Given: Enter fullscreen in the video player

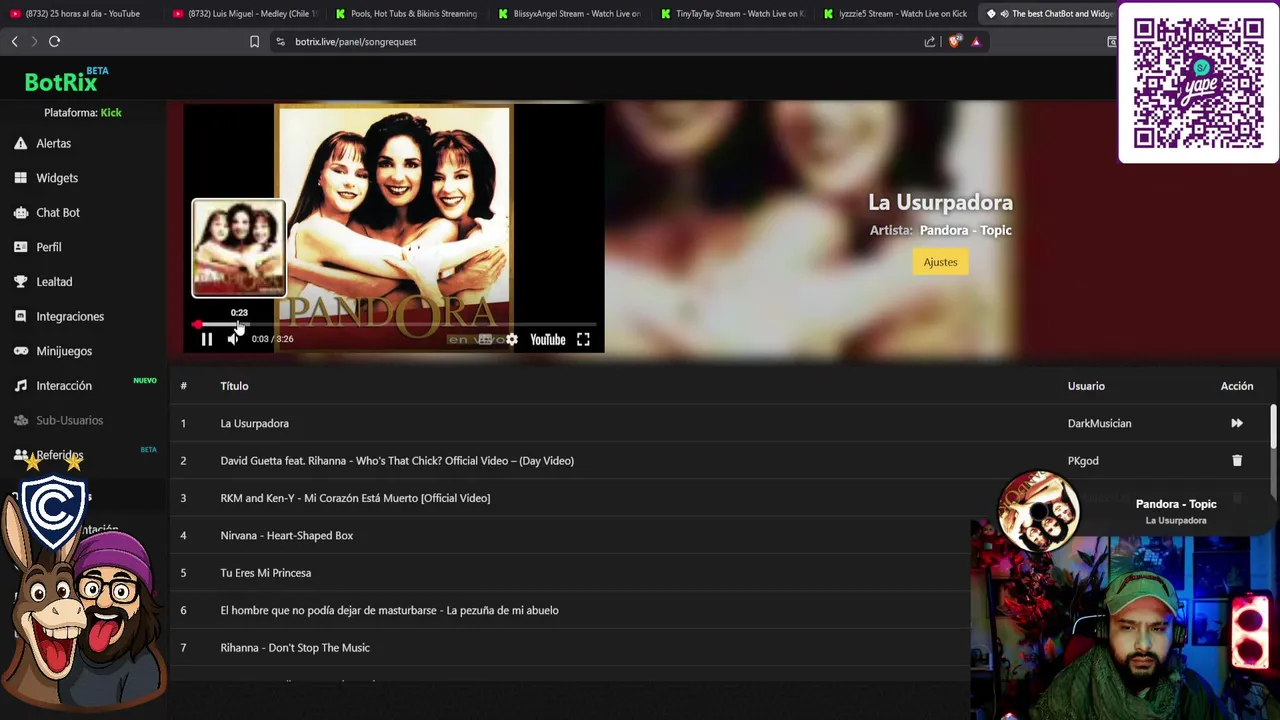Looking at the screenshot, I should (583, 339).
